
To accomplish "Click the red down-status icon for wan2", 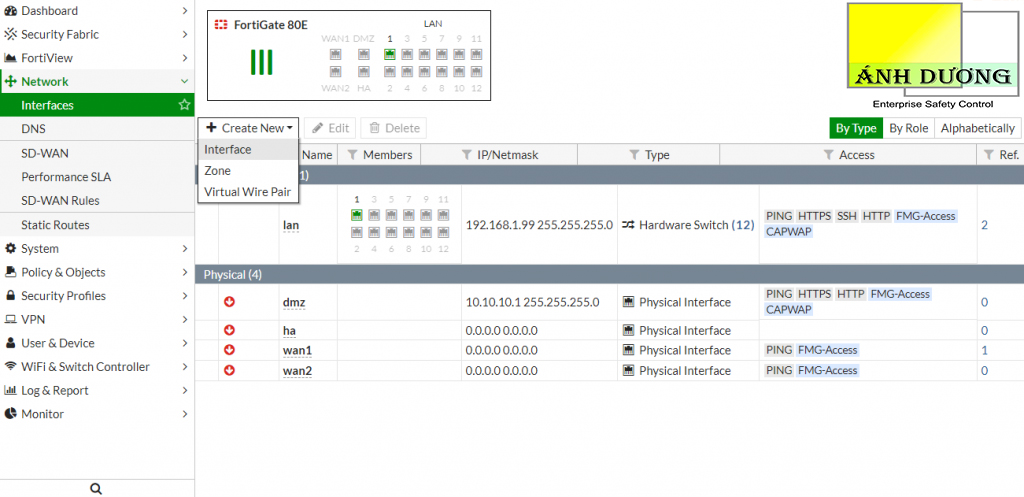I will (x=229, y=370).
